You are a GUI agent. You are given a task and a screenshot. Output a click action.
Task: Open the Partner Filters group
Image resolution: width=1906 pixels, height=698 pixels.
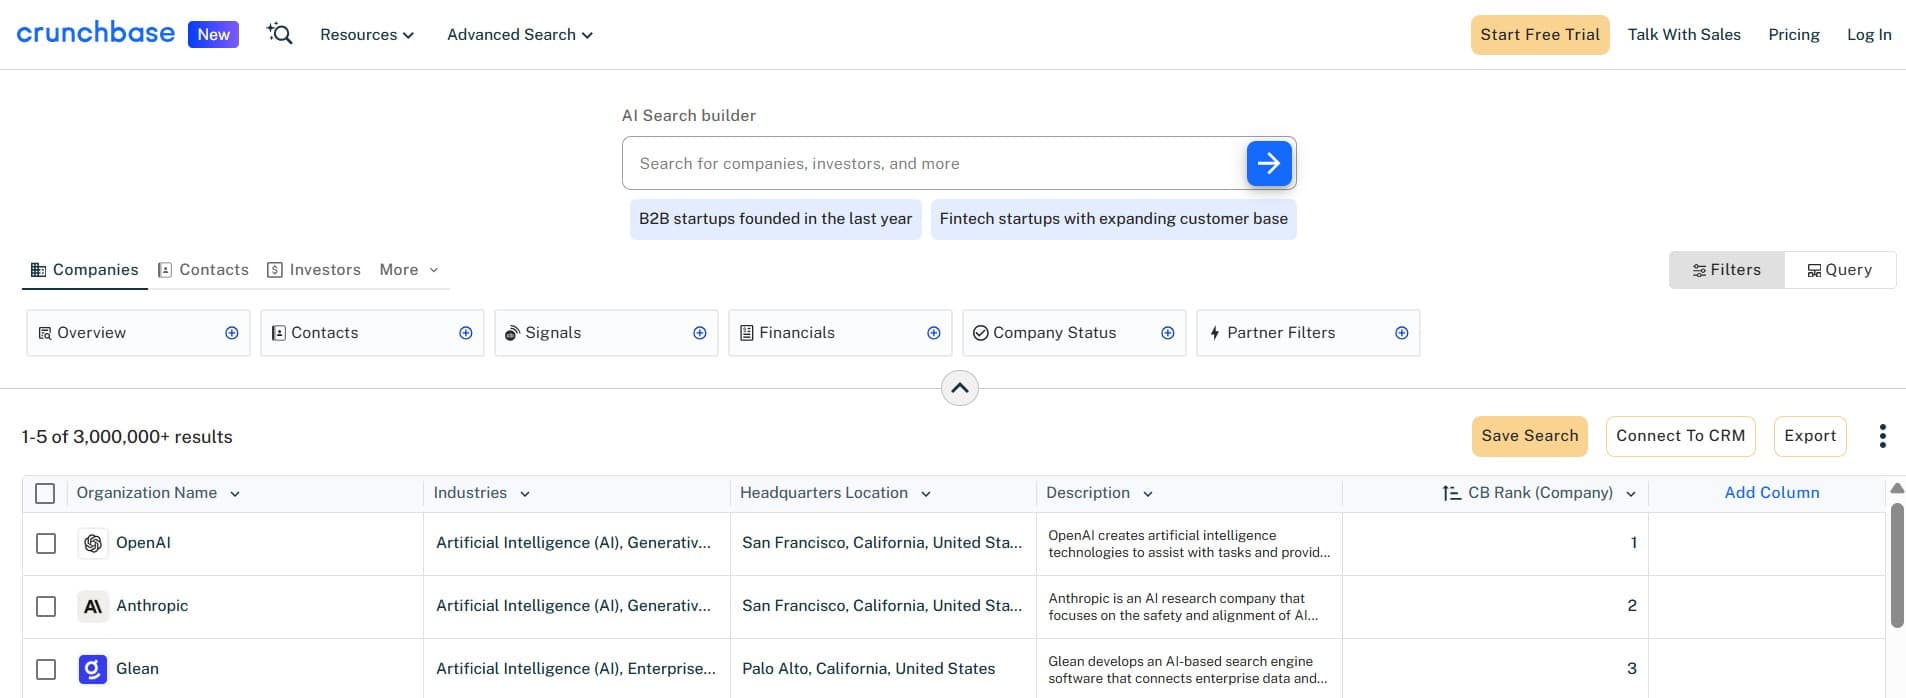[1308, 333]
